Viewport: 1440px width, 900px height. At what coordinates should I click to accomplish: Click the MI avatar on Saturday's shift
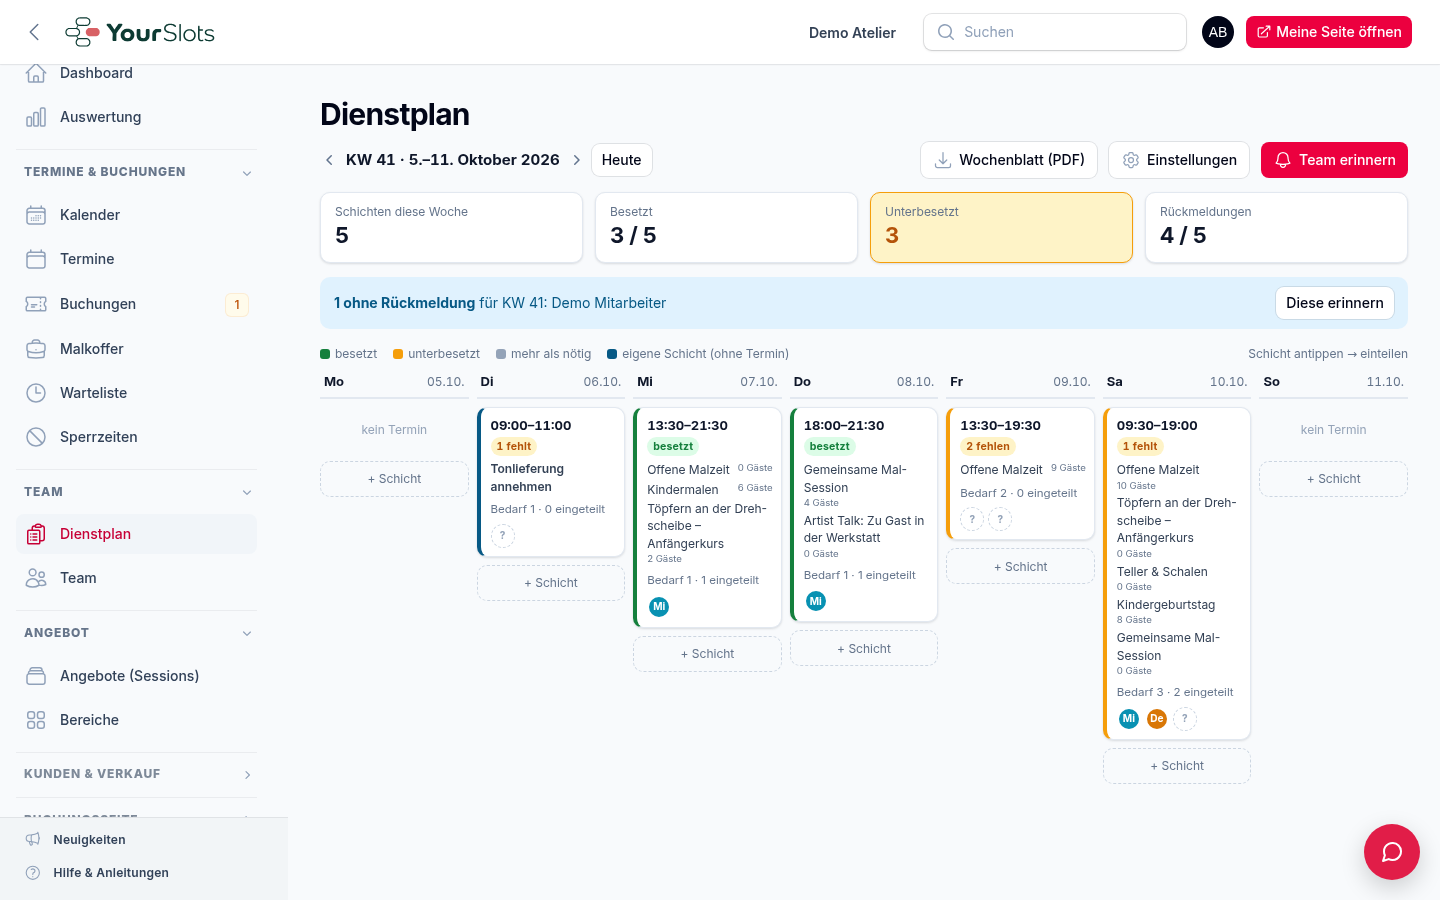pyautogui.click(x=1129, y=718)
